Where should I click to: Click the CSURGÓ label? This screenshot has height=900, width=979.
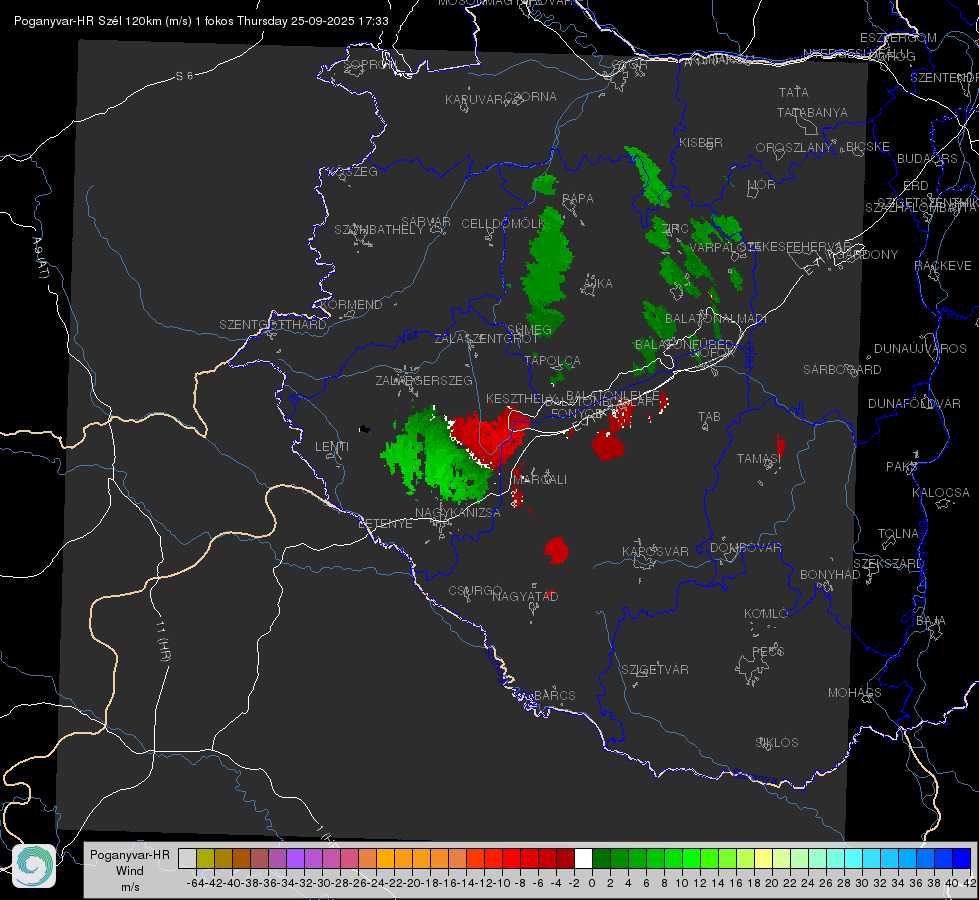coord(475,591)
